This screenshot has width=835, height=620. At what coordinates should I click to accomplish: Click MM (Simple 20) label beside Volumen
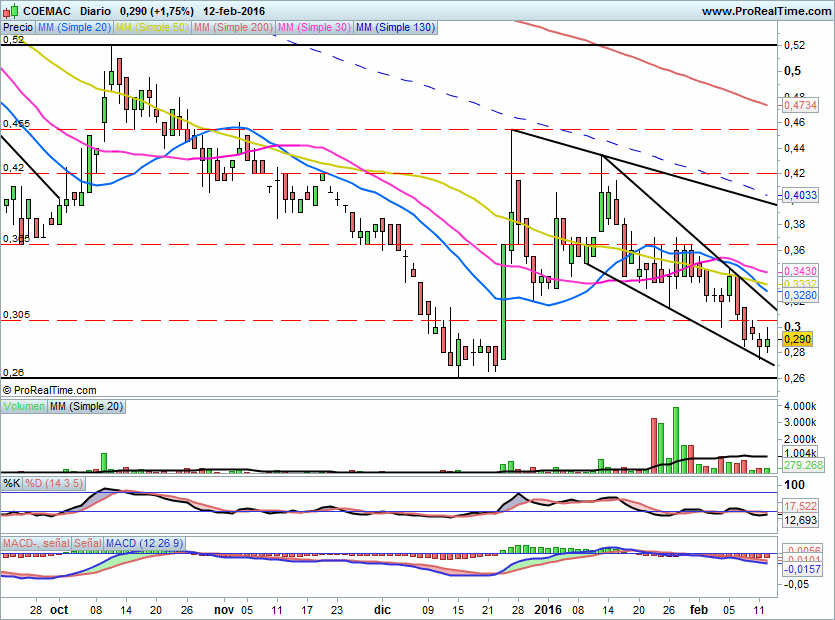tap(86, 406)
